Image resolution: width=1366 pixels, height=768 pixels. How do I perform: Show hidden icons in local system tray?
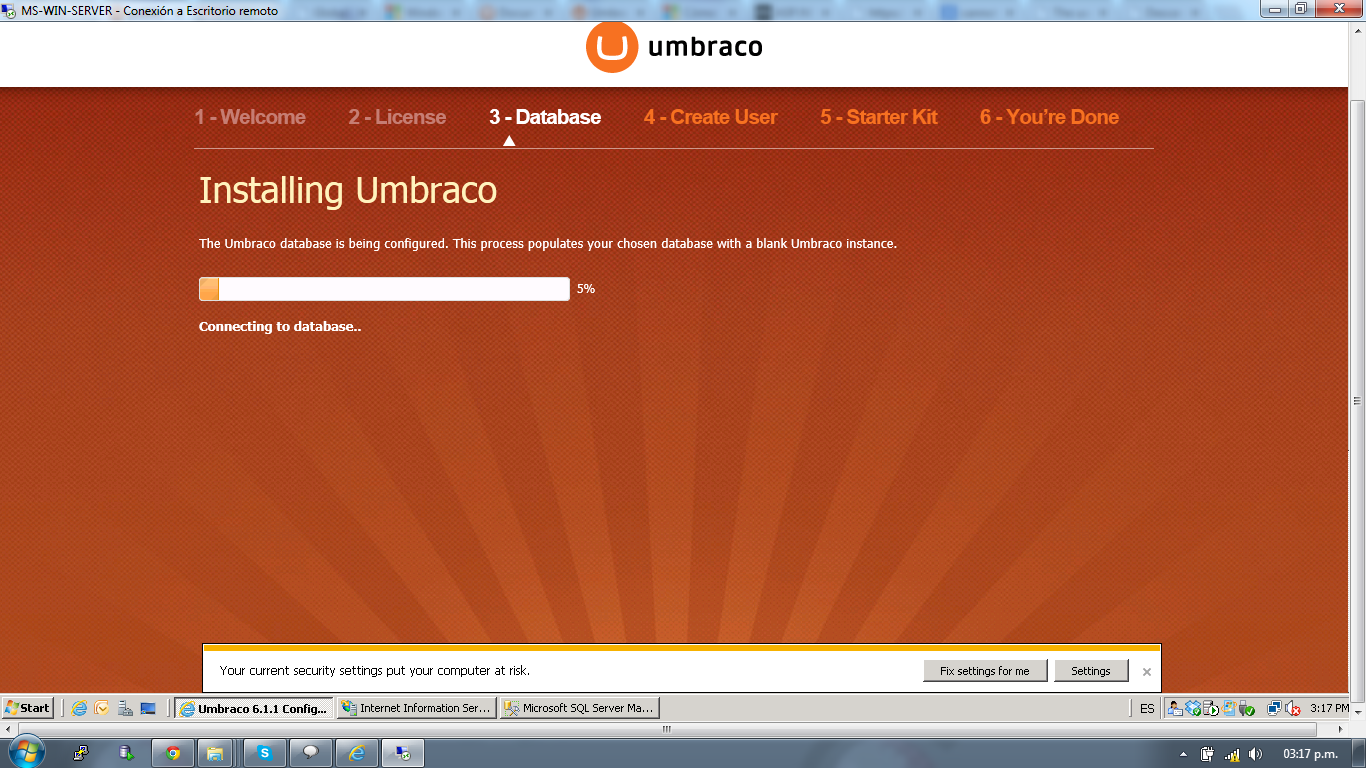[x=1184, y=754]
